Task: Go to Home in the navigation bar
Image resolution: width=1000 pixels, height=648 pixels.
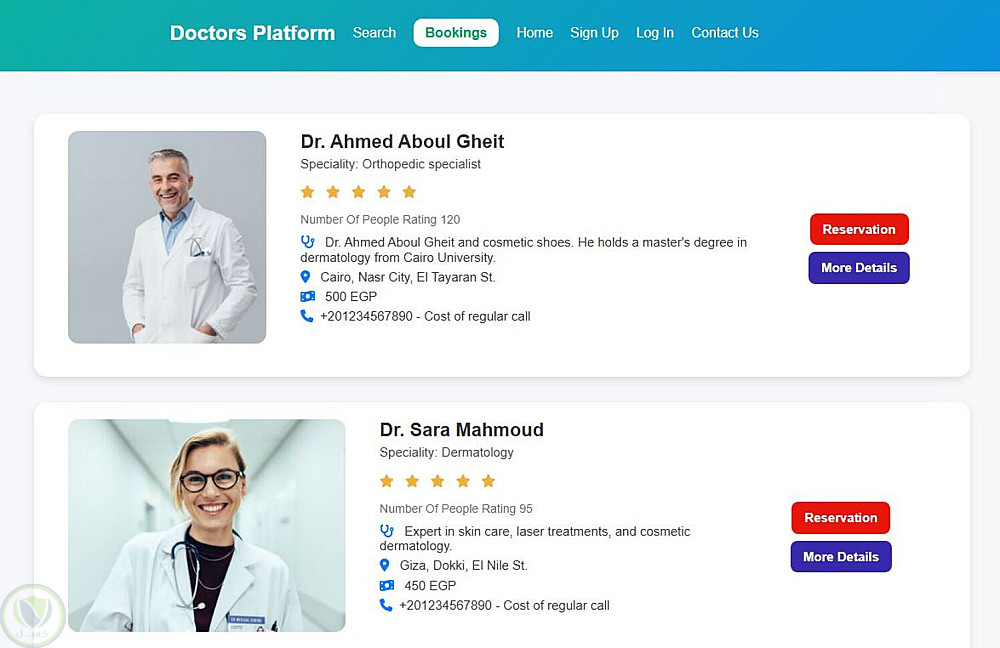Action: (x=534, y=33)
